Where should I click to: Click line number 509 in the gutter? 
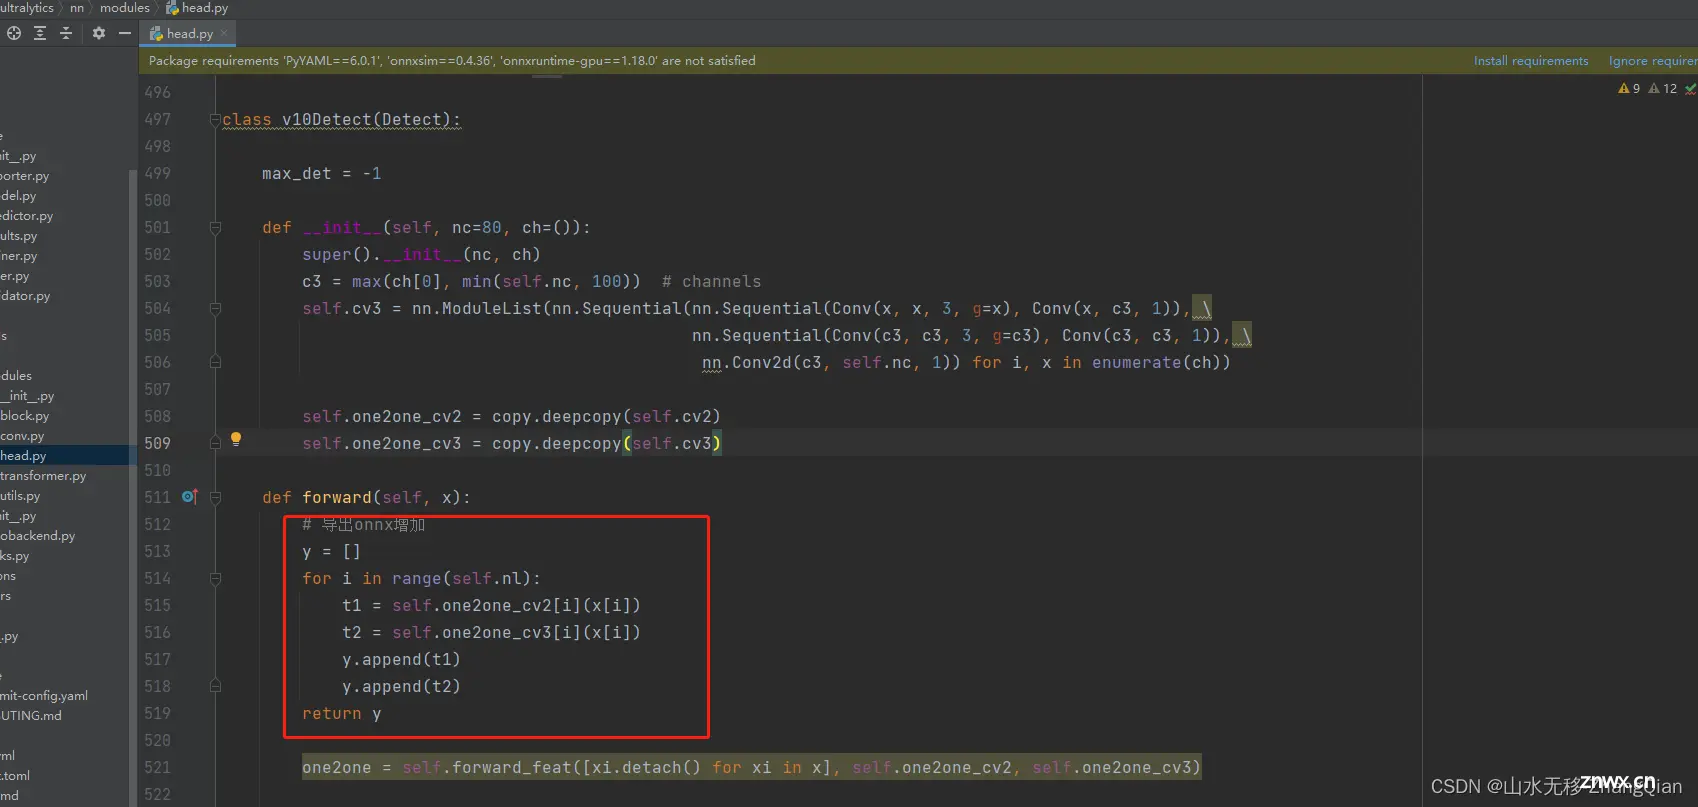[157, 443]
